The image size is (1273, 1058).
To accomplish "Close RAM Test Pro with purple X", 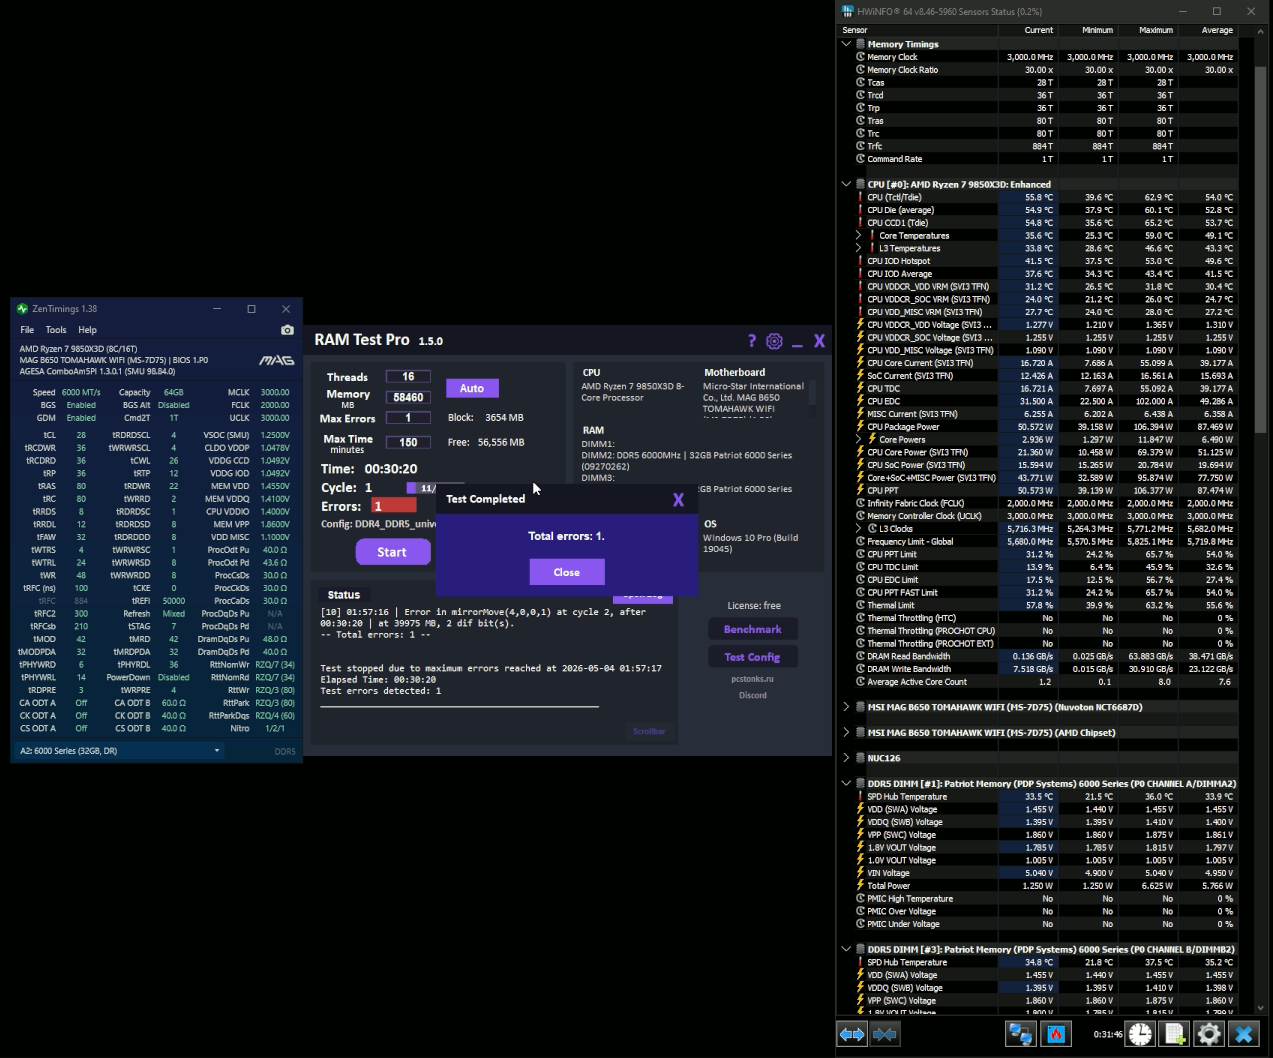I will pyautogui.click(x=819, y=341).
